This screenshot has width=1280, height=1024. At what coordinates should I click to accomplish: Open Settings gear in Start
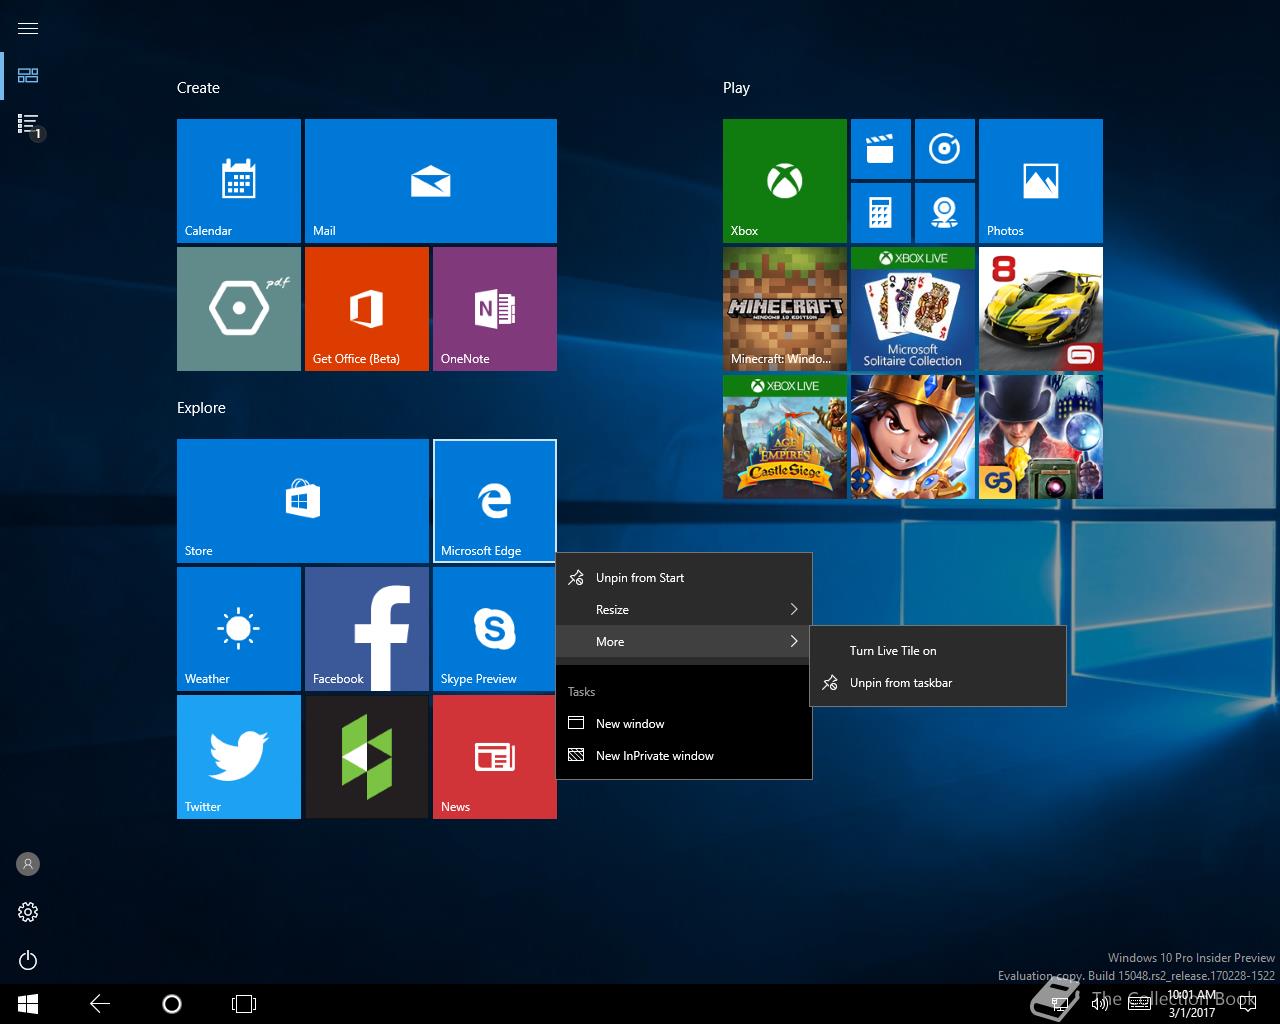[x=28, y=912]
